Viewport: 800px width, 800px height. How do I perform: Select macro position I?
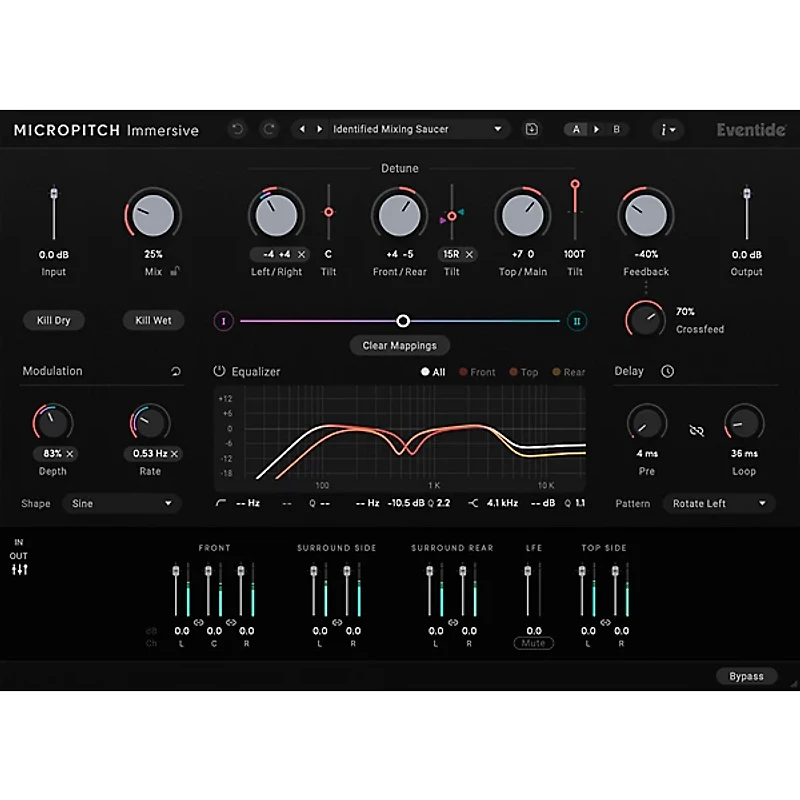pyautogui.click(x=223, y=321)
